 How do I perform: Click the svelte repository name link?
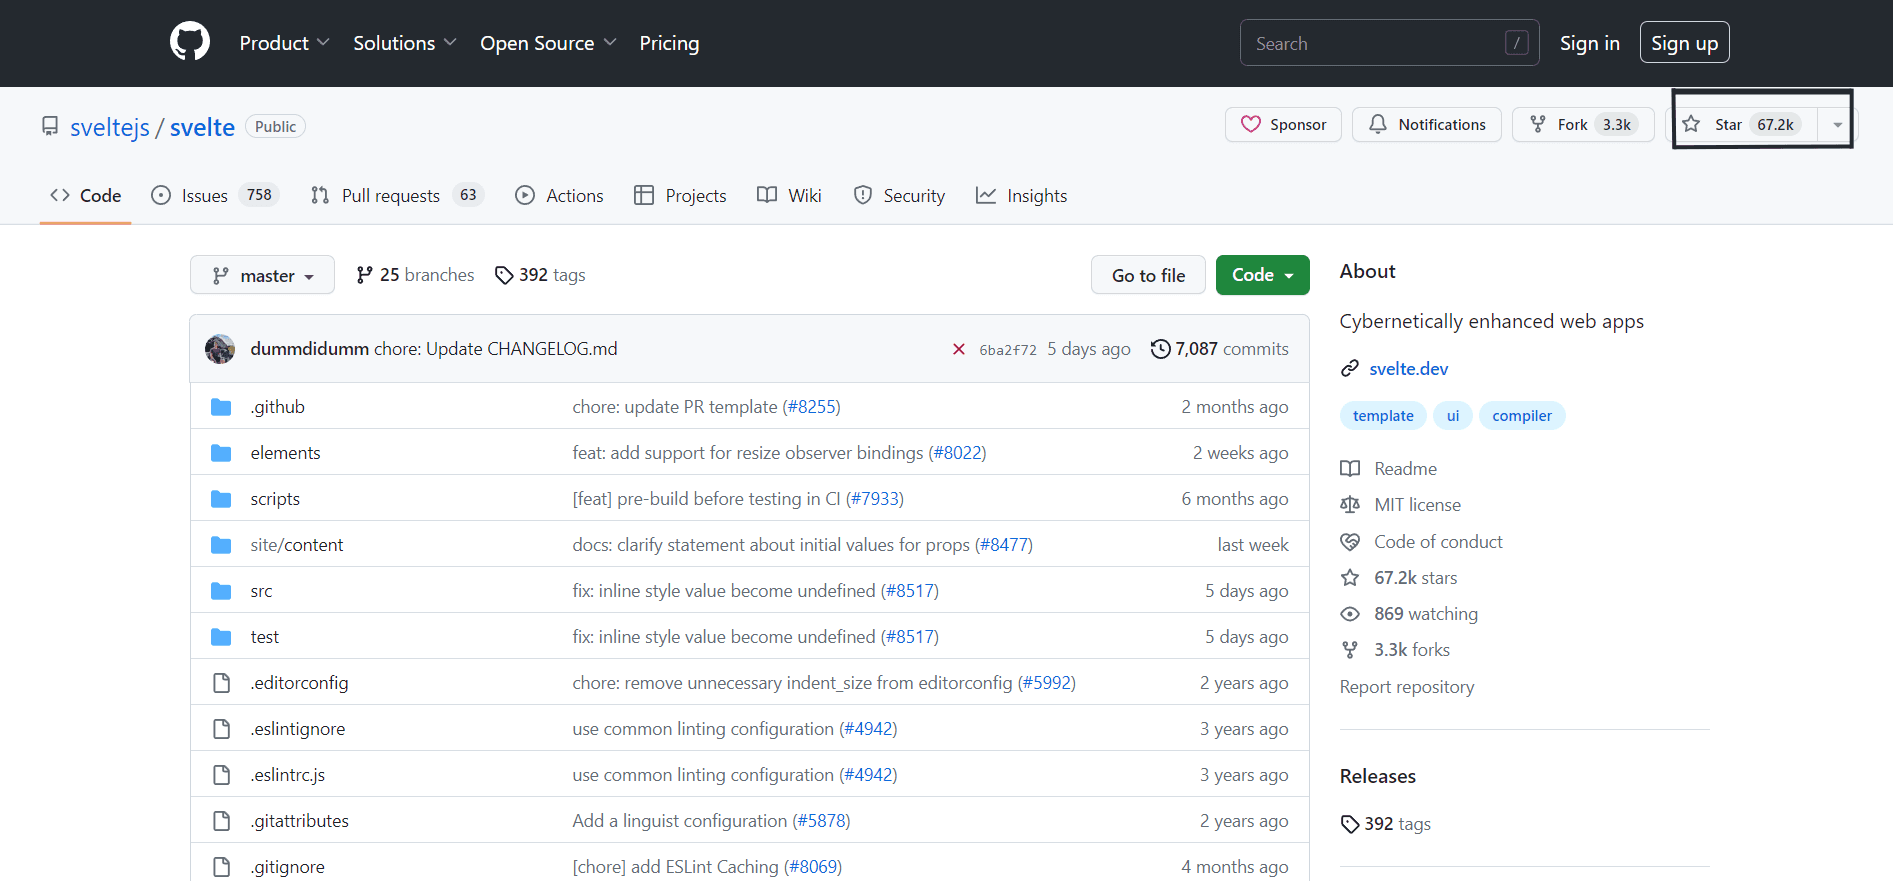(x=202, y=127)
